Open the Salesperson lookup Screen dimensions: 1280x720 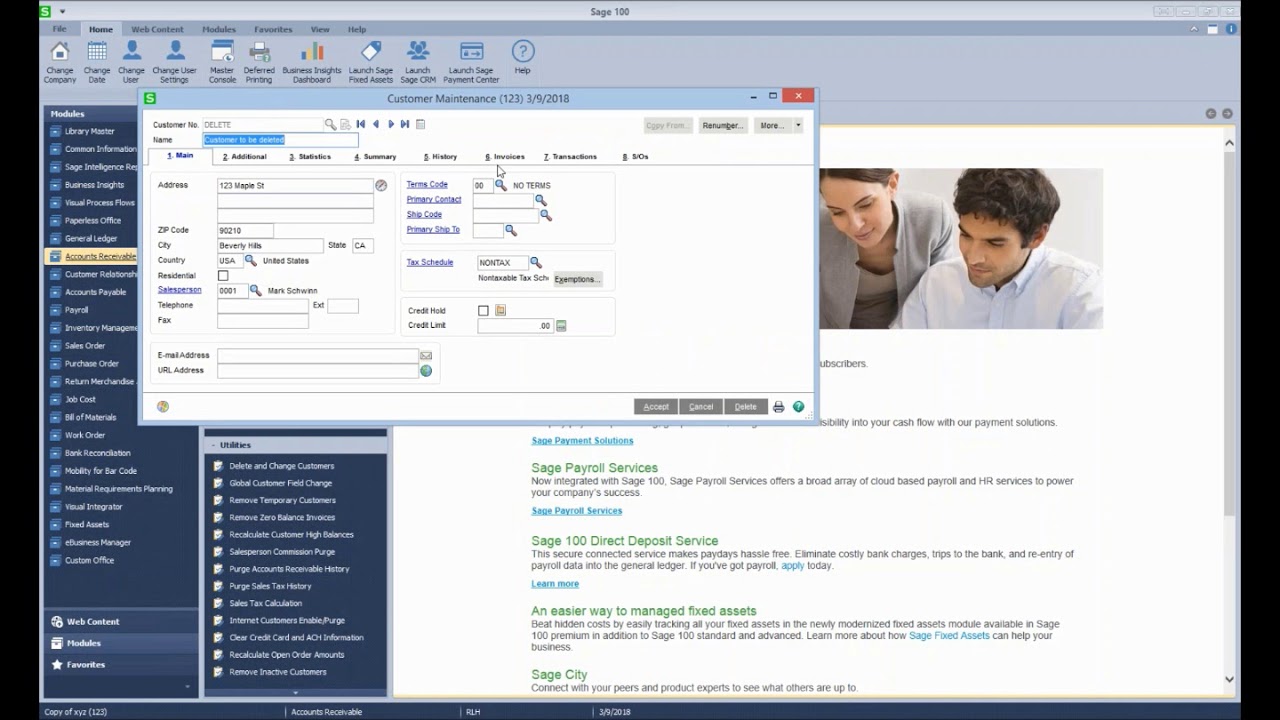pos(255,290)
